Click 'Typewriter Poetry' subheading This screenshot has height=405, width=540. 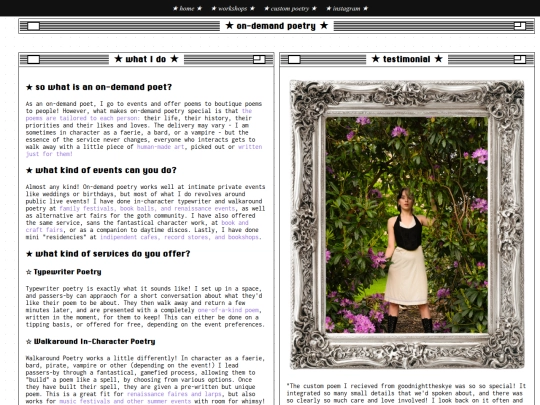pos(64,272)
